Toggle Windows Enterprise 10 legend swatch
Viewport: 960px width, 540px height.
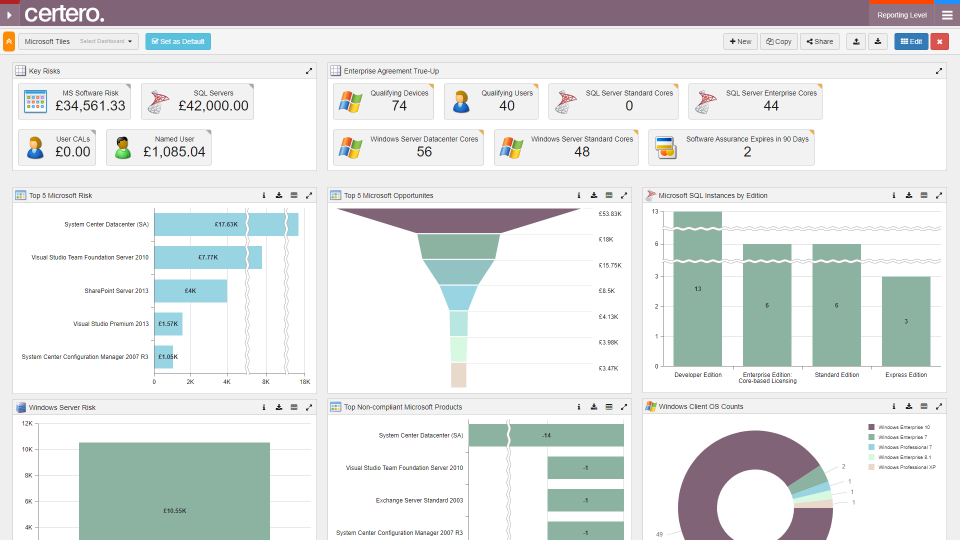pos(871,427)
